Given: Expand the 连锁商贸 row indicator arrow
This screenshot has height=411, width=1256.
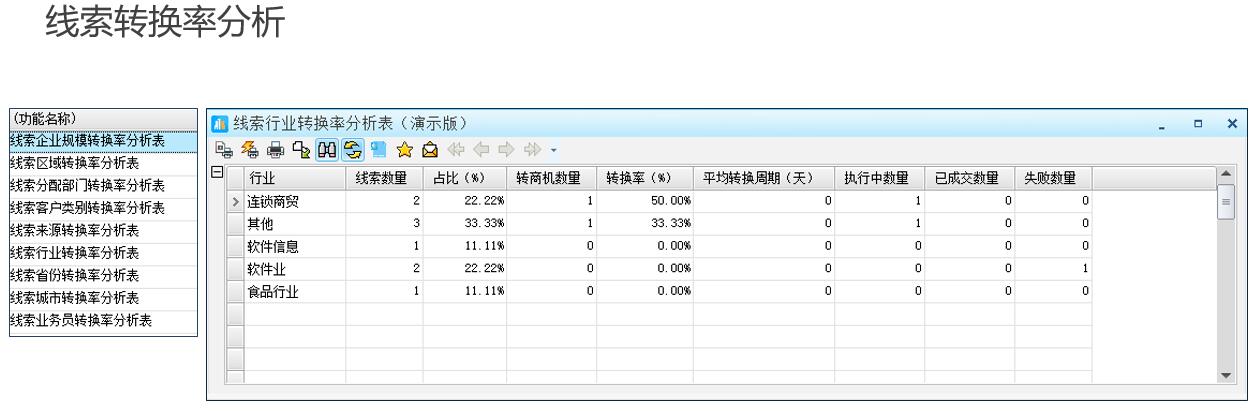Looking at the screenshot, I should (x=236, y=202).
